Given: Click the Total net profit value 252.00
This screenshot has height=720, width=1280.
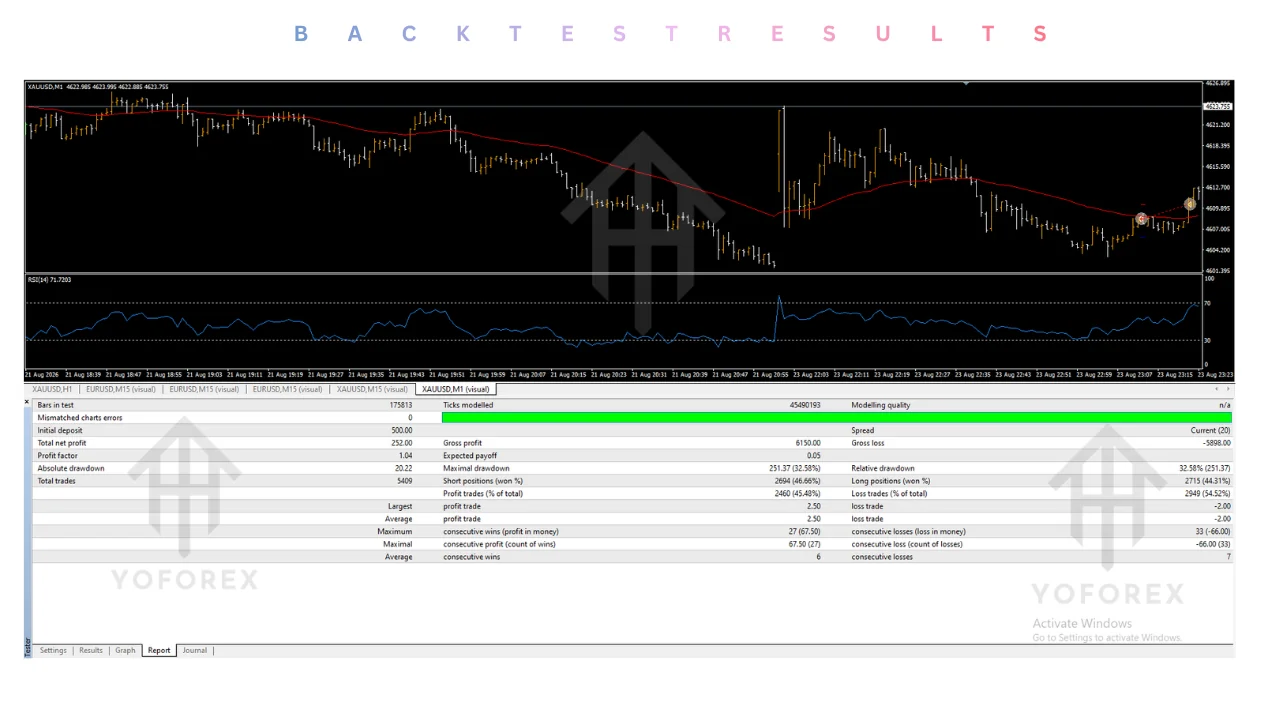Looking at the screenshot, I should point(402,443).
